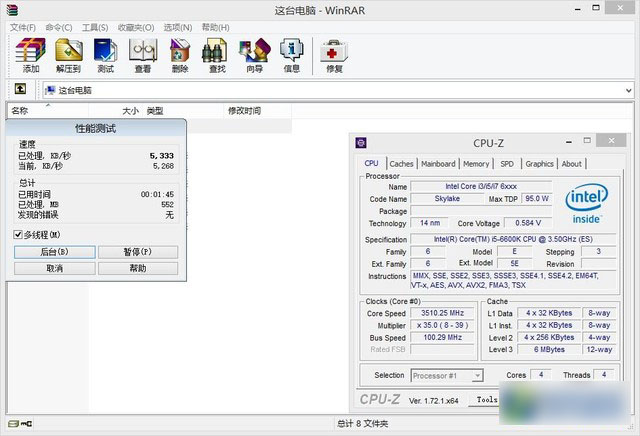Click the Level 3 12-way value
Image resolution: width=640 pixels, height=436 pixels.
pyautogui.click(x=599, y=349)
